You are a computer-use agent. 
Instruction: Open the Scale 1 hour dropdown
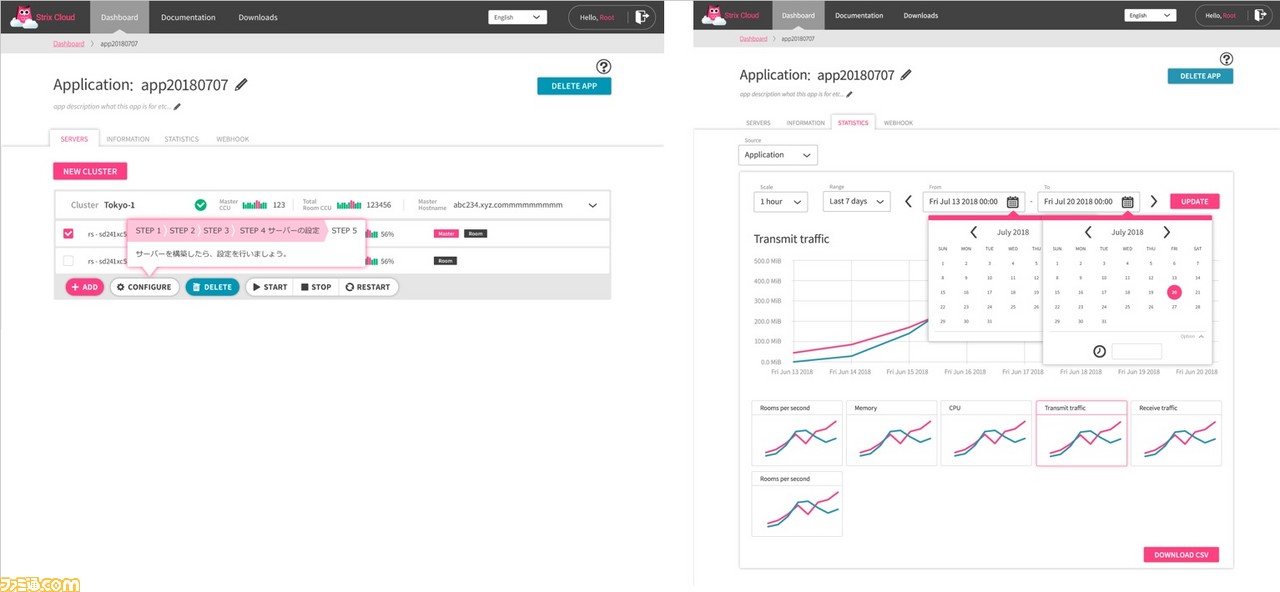click(780, 202)
